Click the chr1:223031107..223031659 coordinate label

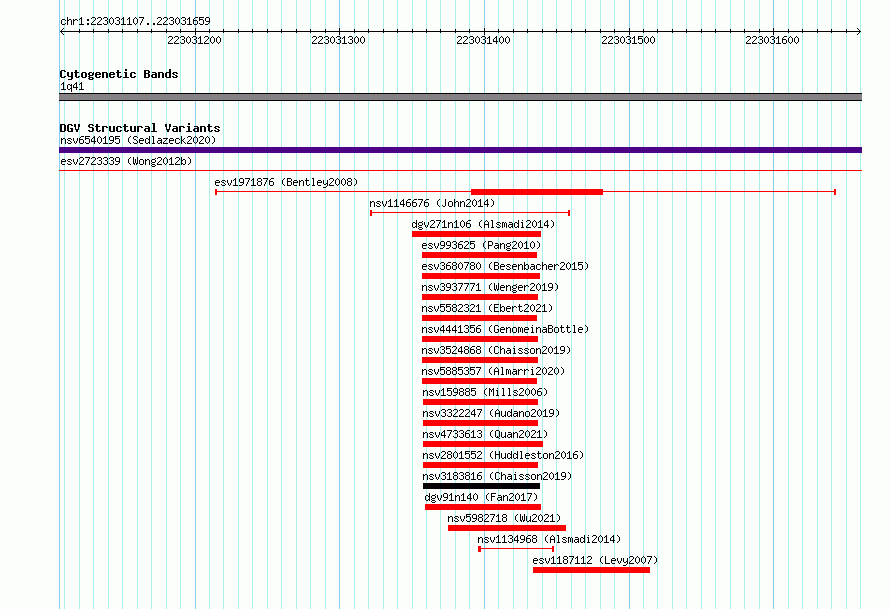point(135,21)
